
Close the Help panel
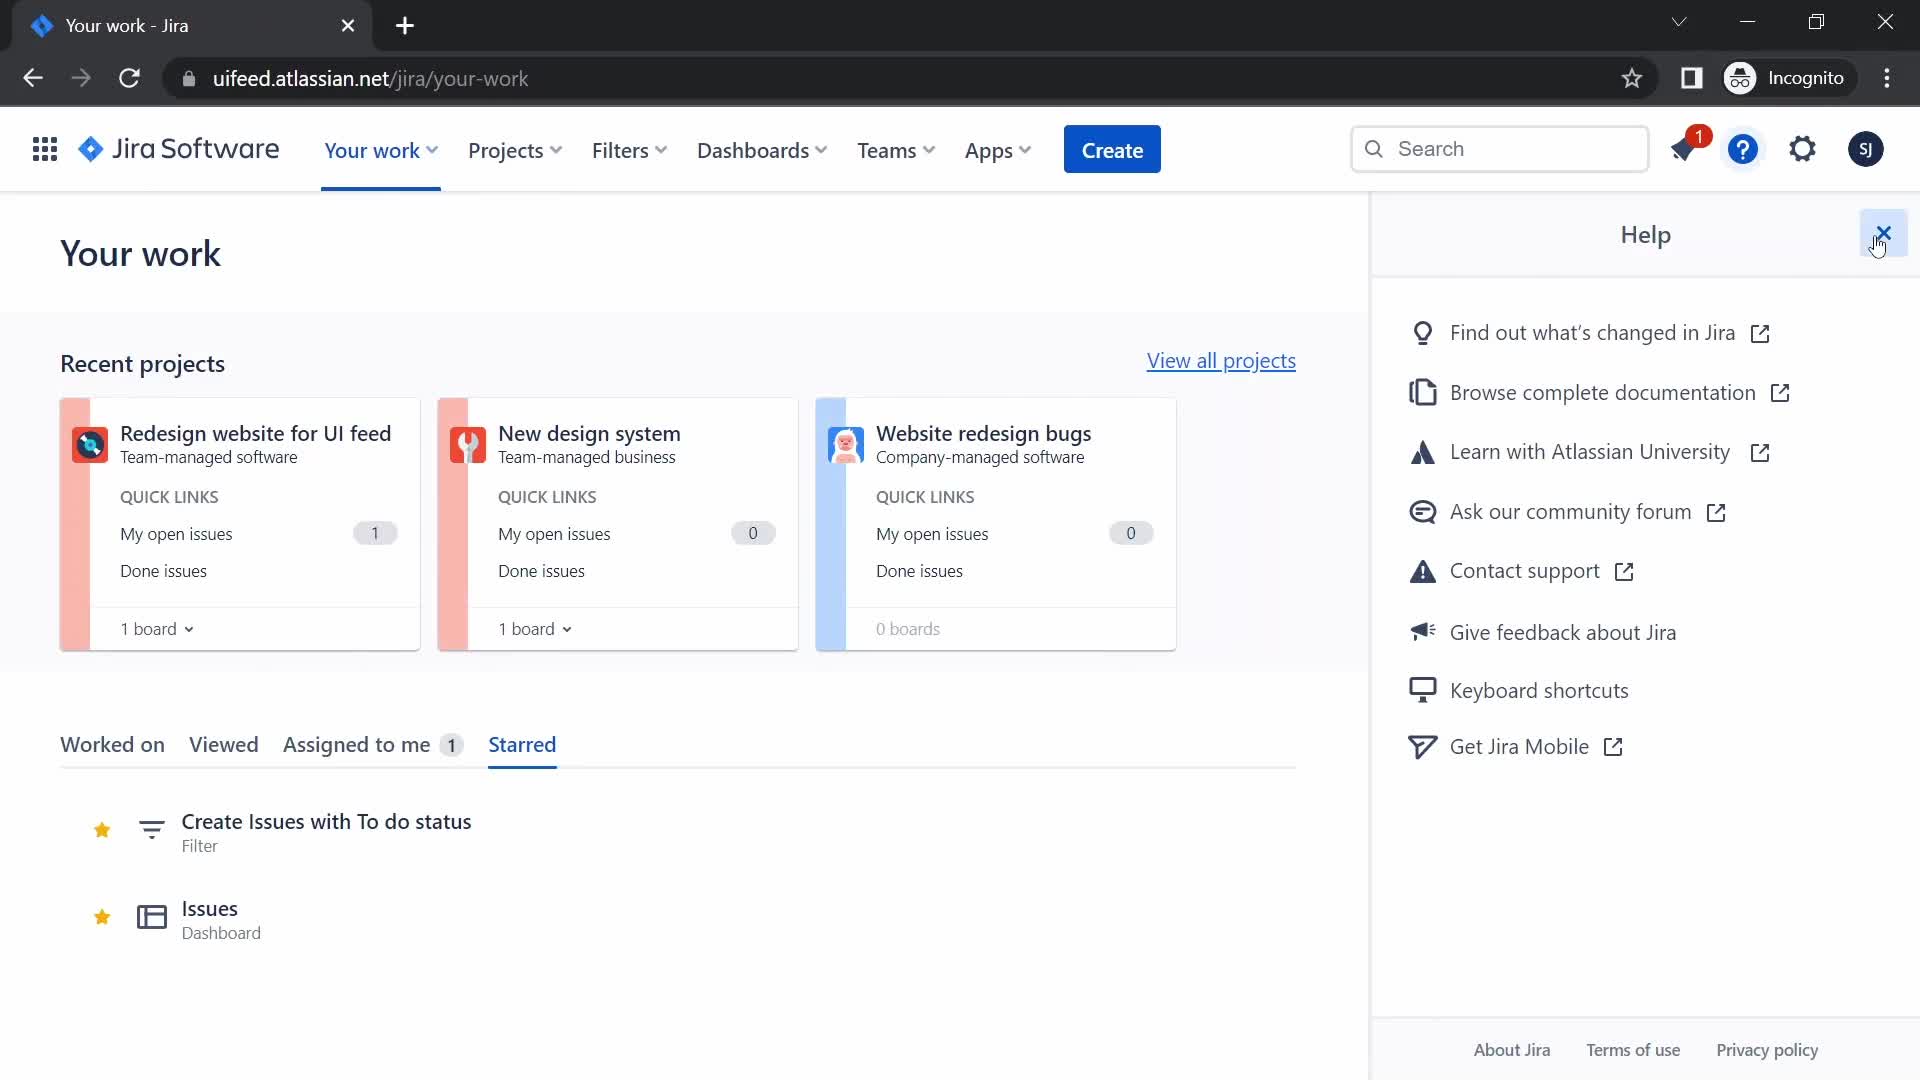pos(1883,234)
